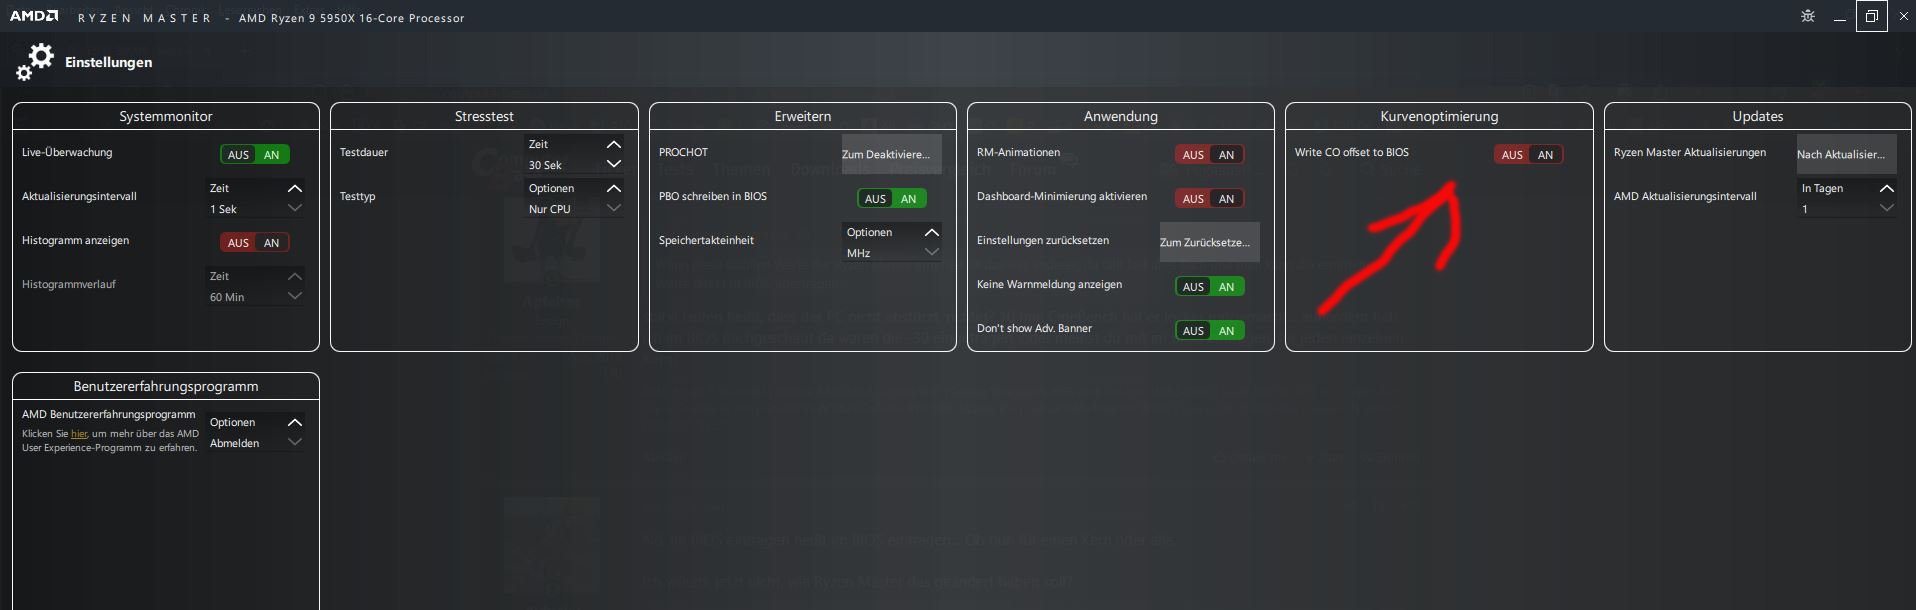Viewport: 1916px width, 610px height.
Task: Close the Ryzen Master window
Action: [x=1903, y=16]
